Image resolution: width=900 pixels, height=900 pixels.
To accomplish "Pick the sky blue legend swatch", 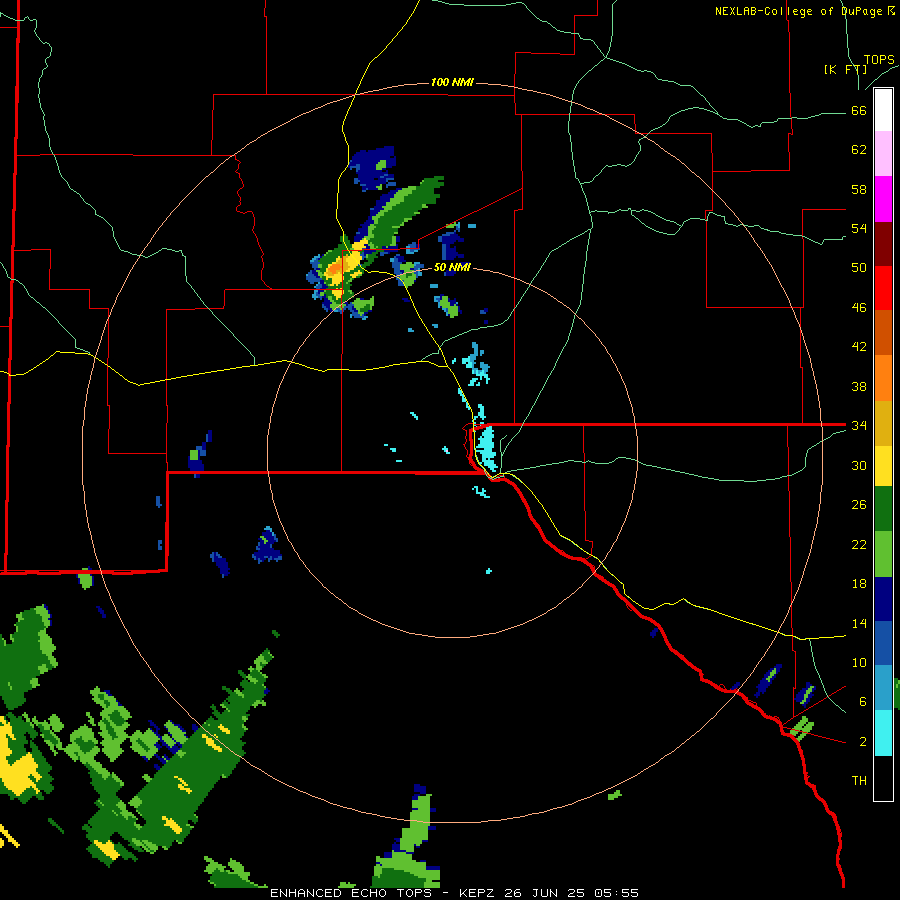I will click(x=883, y=688).
